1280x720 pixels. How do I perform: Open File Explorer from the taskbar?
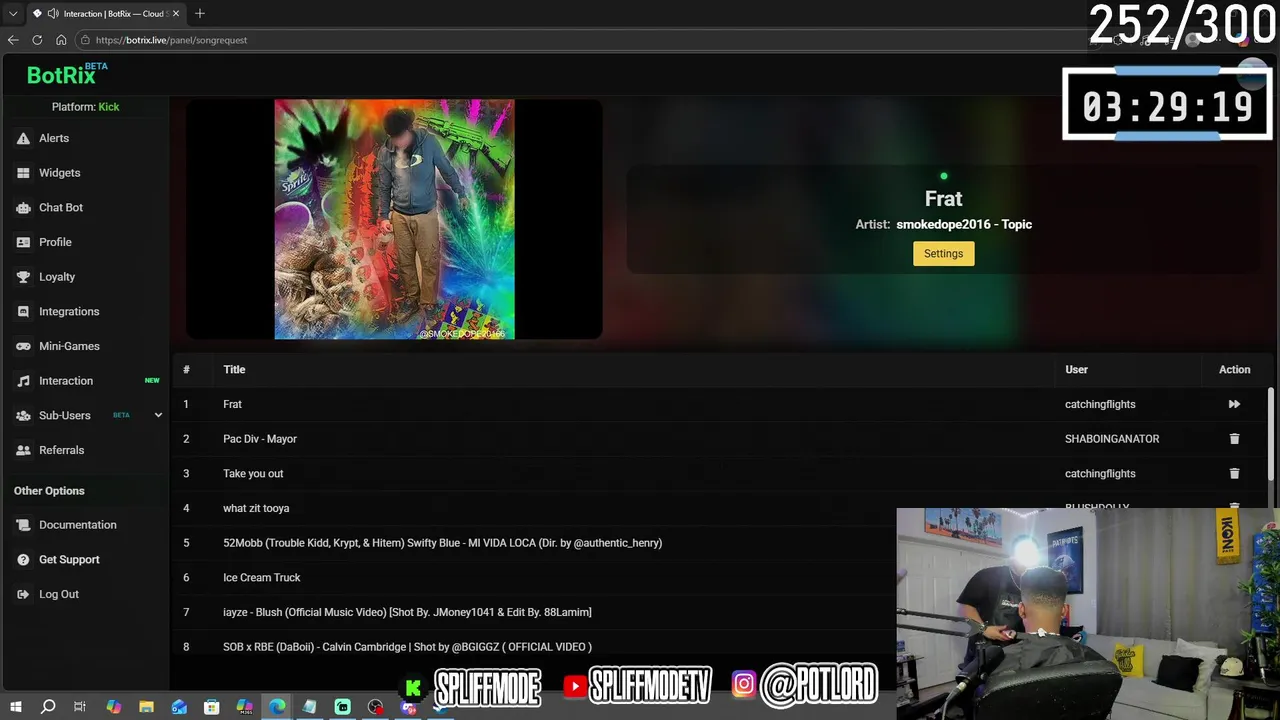pyautogui.click(x=146, y=707)
